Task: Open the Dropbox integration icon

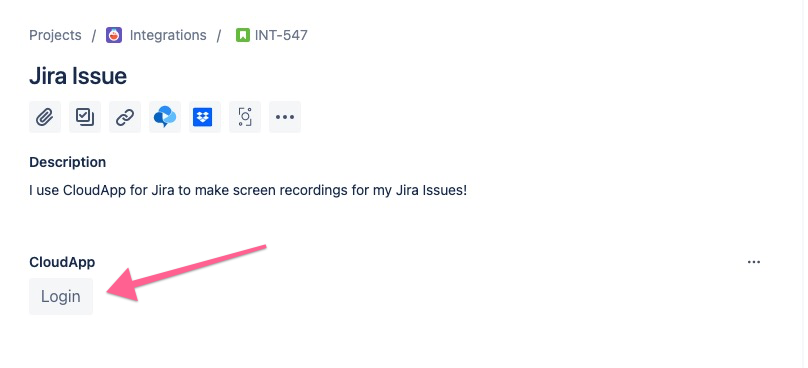Action: [x=205, y=117]
